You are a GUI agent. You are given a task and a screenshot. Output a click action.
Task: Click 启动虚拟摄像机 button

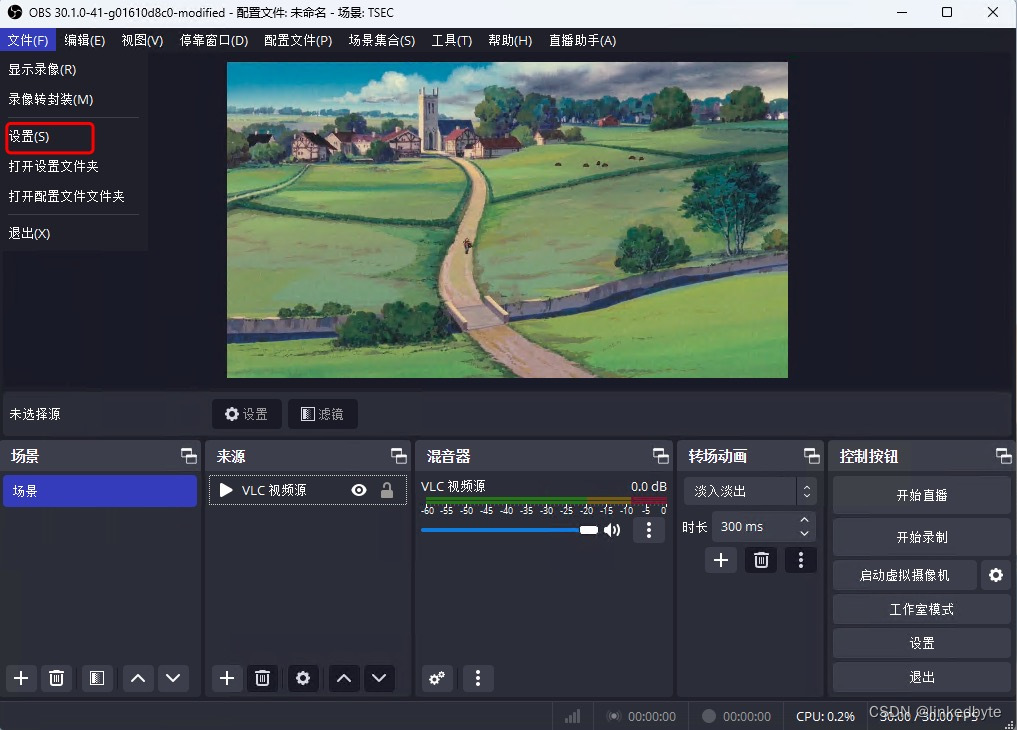tap(904, 575)
